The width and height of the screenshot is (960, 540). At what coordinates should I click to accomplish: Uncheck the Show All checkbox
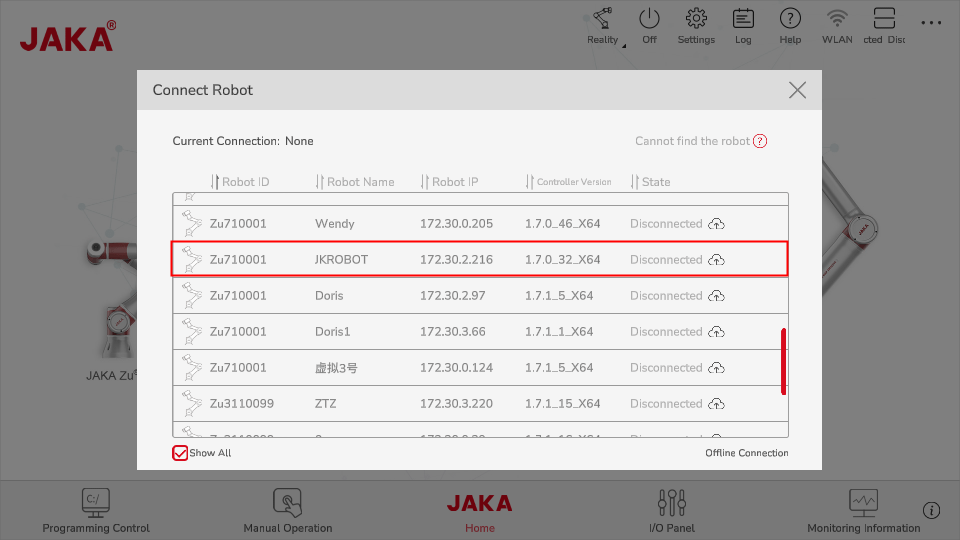(x=180, y=453)
